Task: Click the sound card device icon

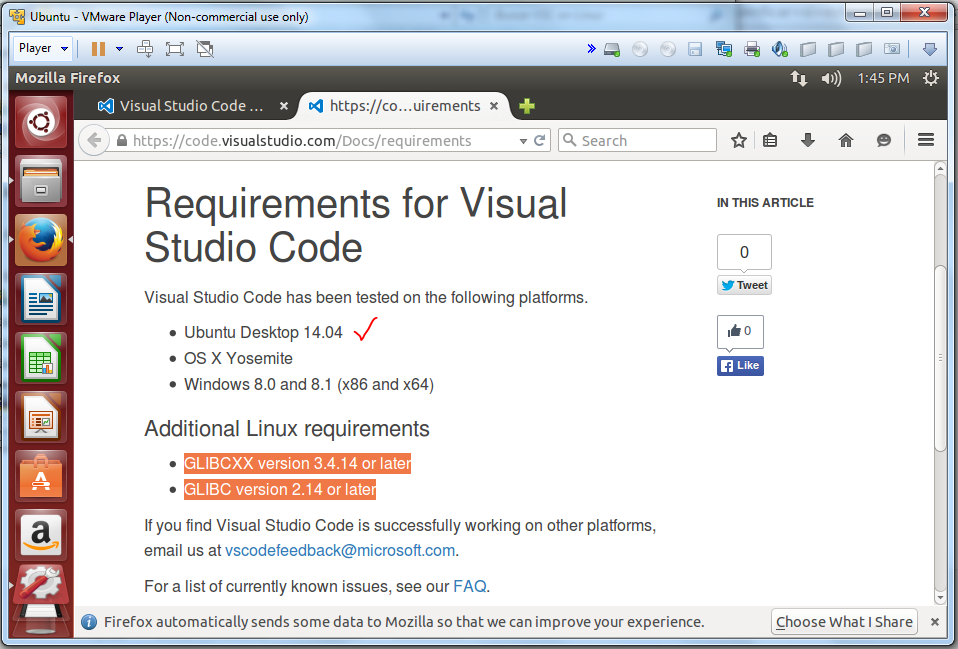Action: 780,49
